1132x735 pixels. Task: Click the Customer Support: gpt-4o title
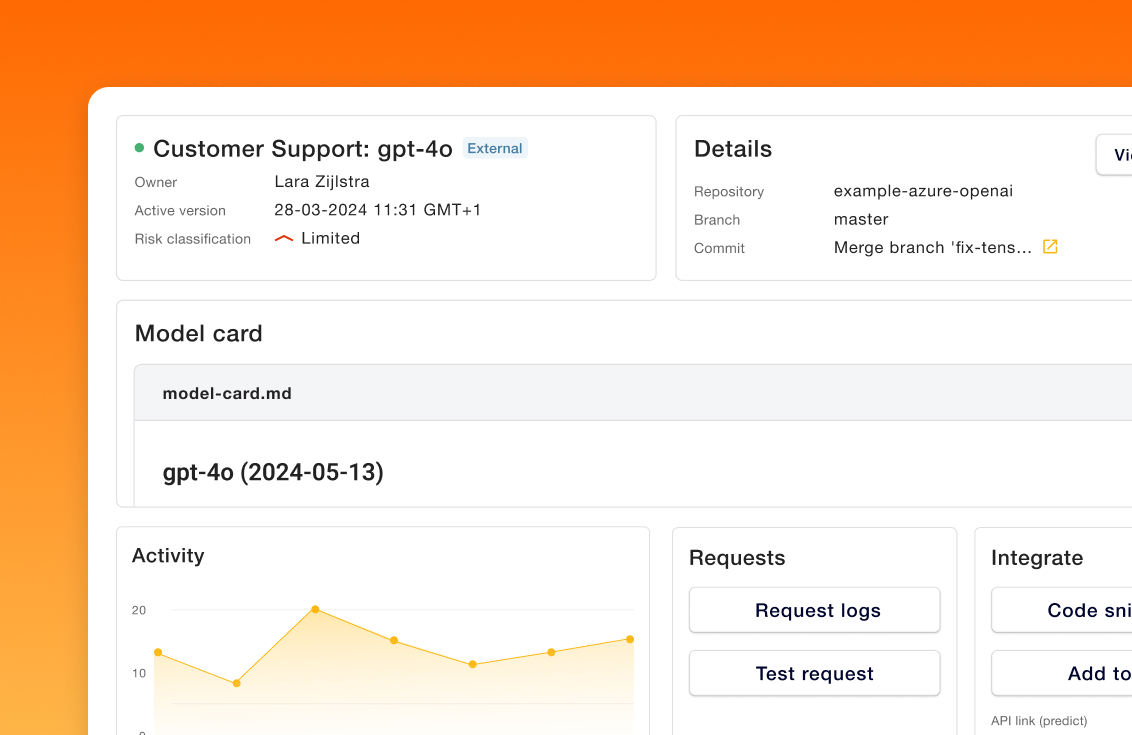[303, 149]
